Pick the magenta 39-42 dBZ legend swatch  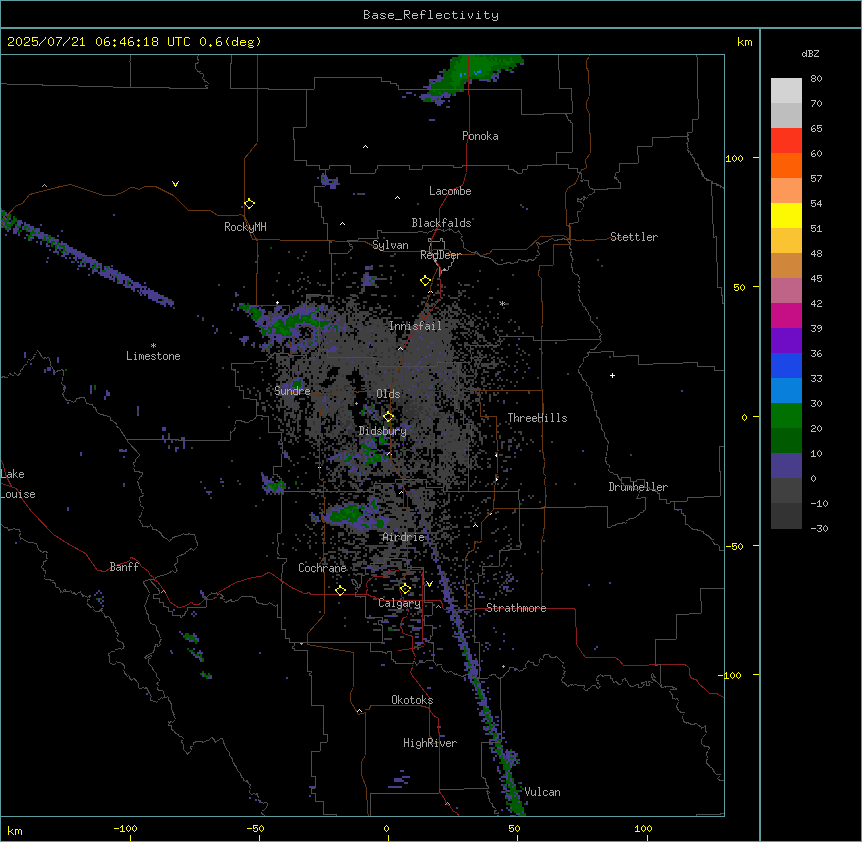(786, 315)
